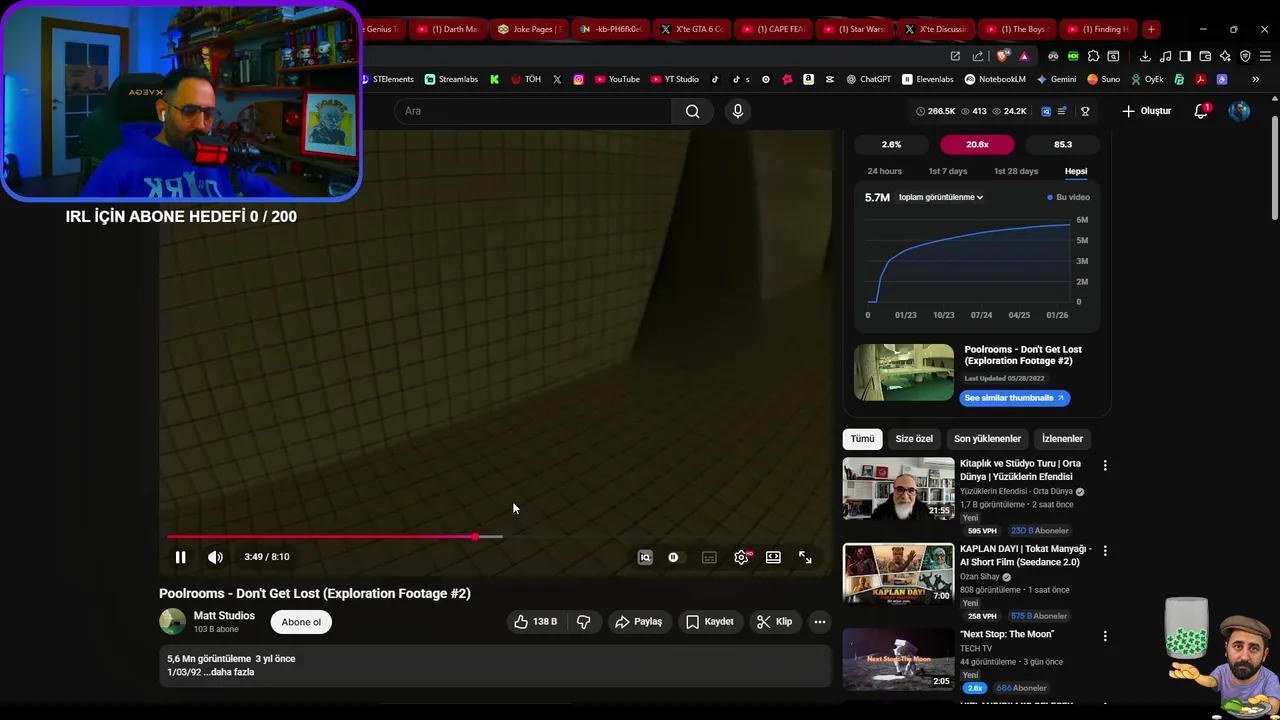Like the video showing 138 B
This screenshot has width=1280, height=720.
pos(536,622)
